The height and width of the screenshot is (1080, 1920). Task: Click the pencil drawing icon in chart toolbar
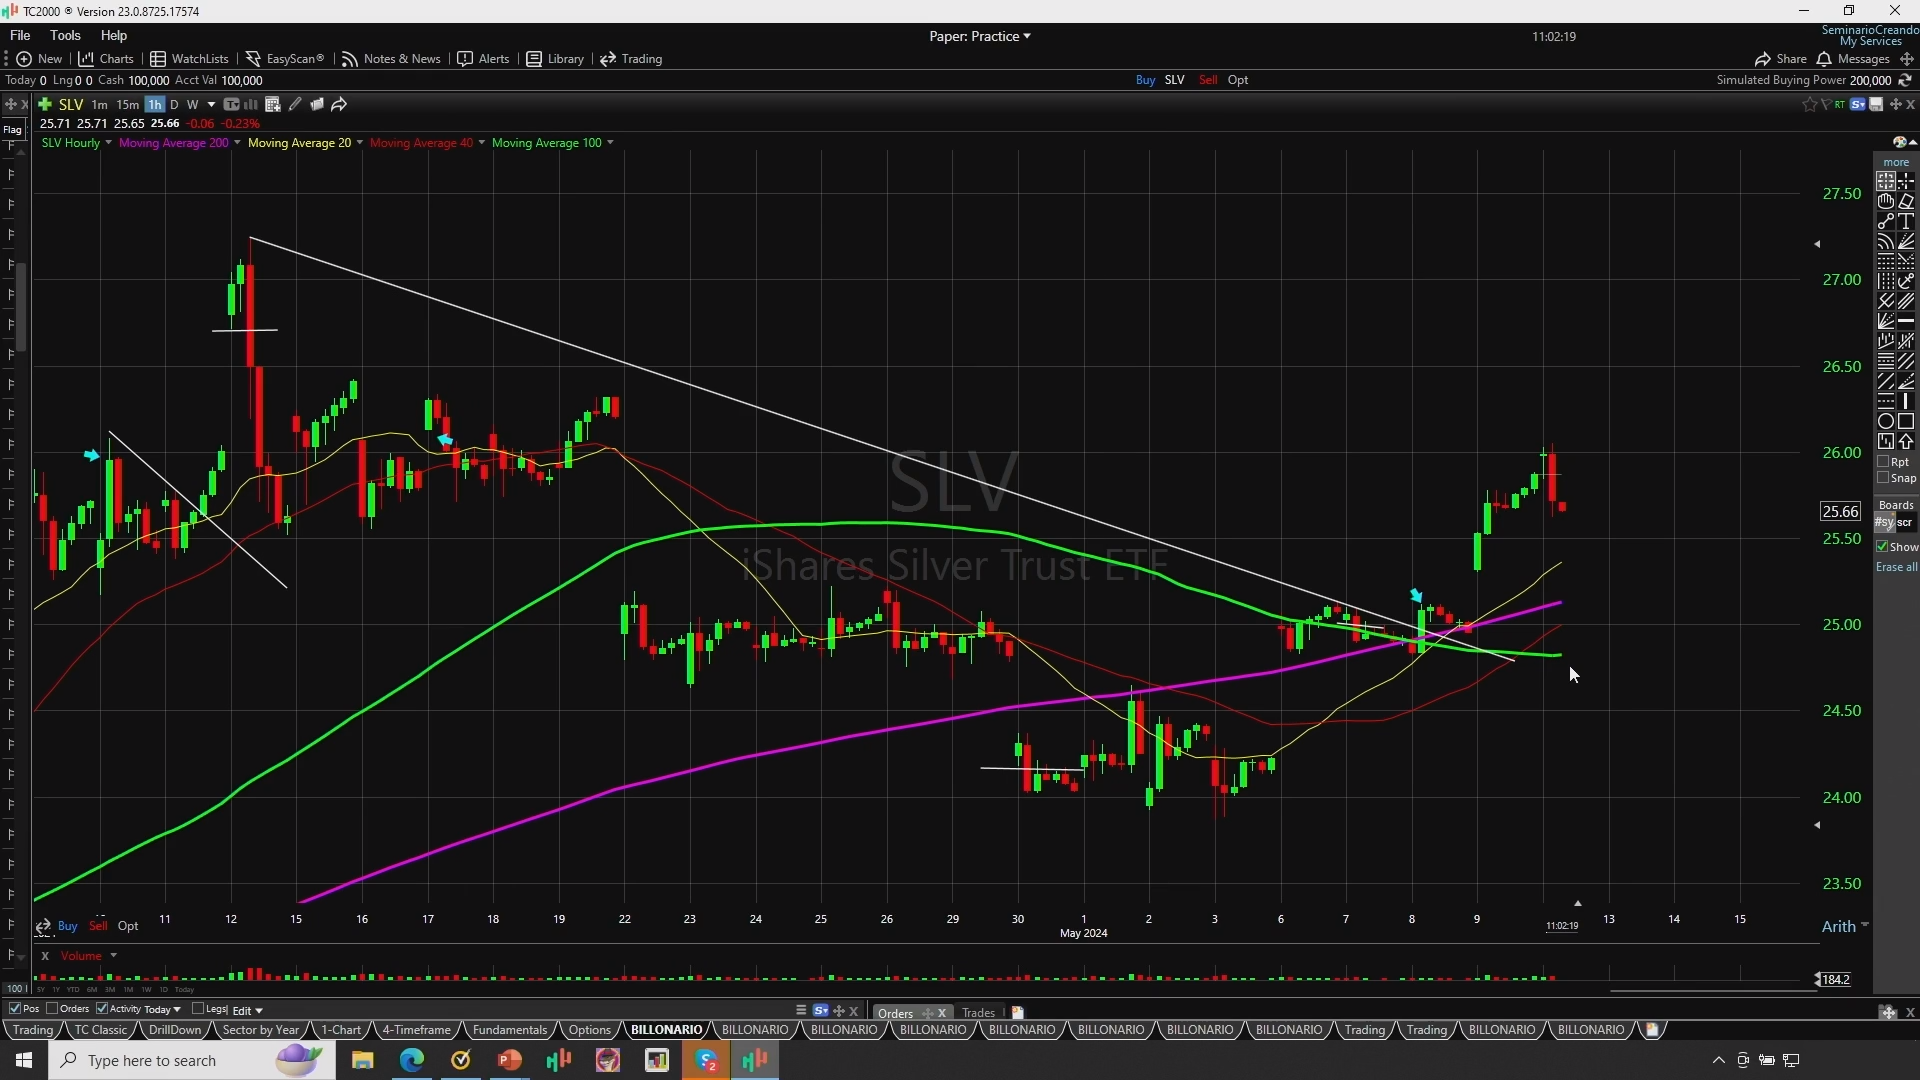tap(295, 104)
